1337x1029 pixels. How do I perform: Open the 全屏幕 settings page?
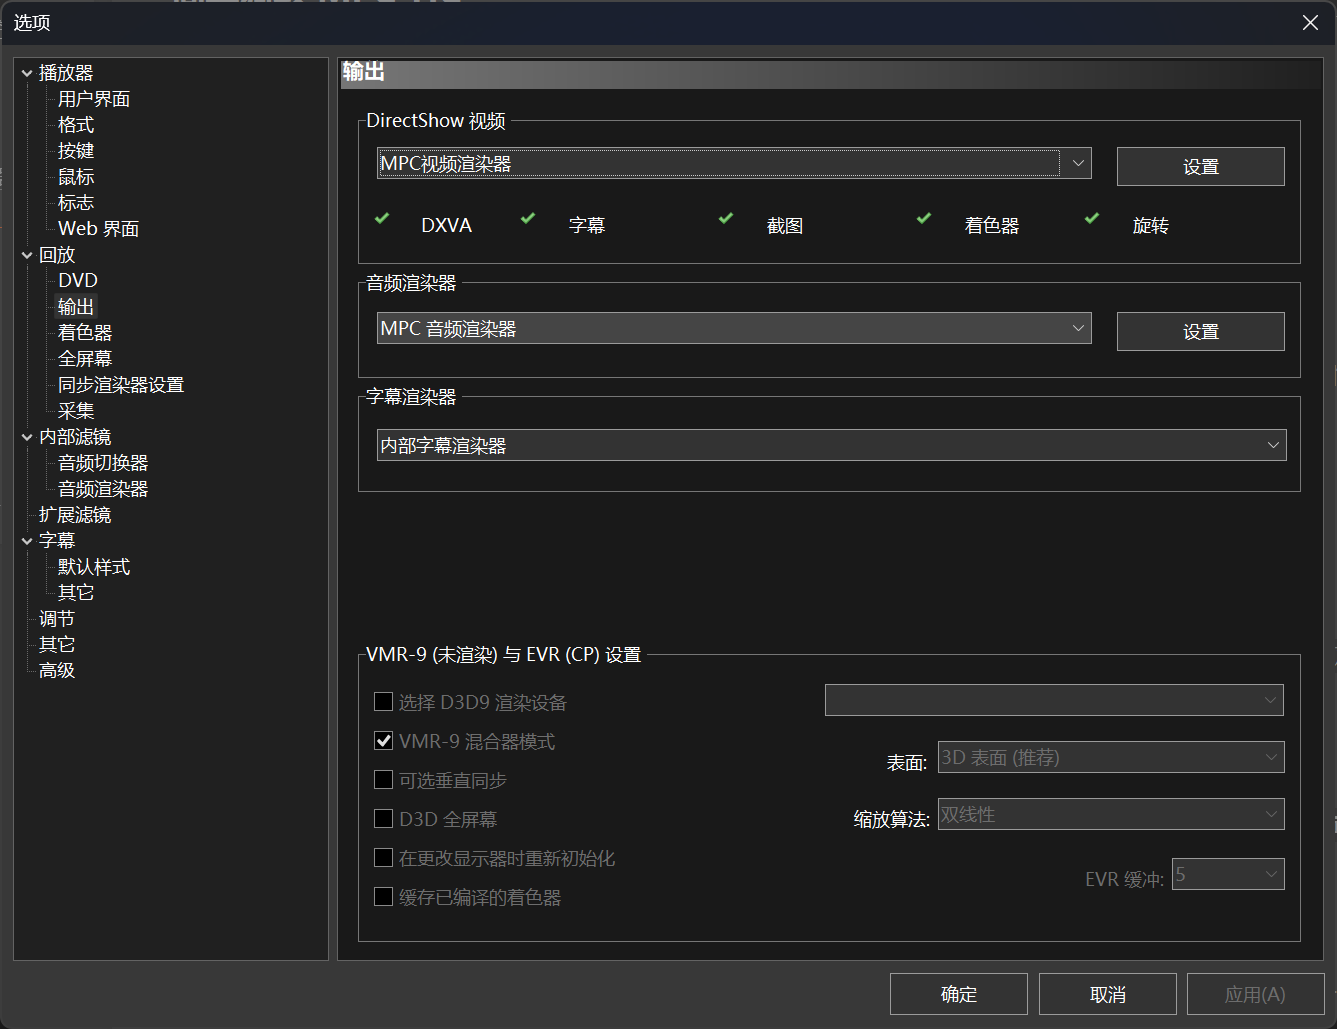click(x=84, y=358)
